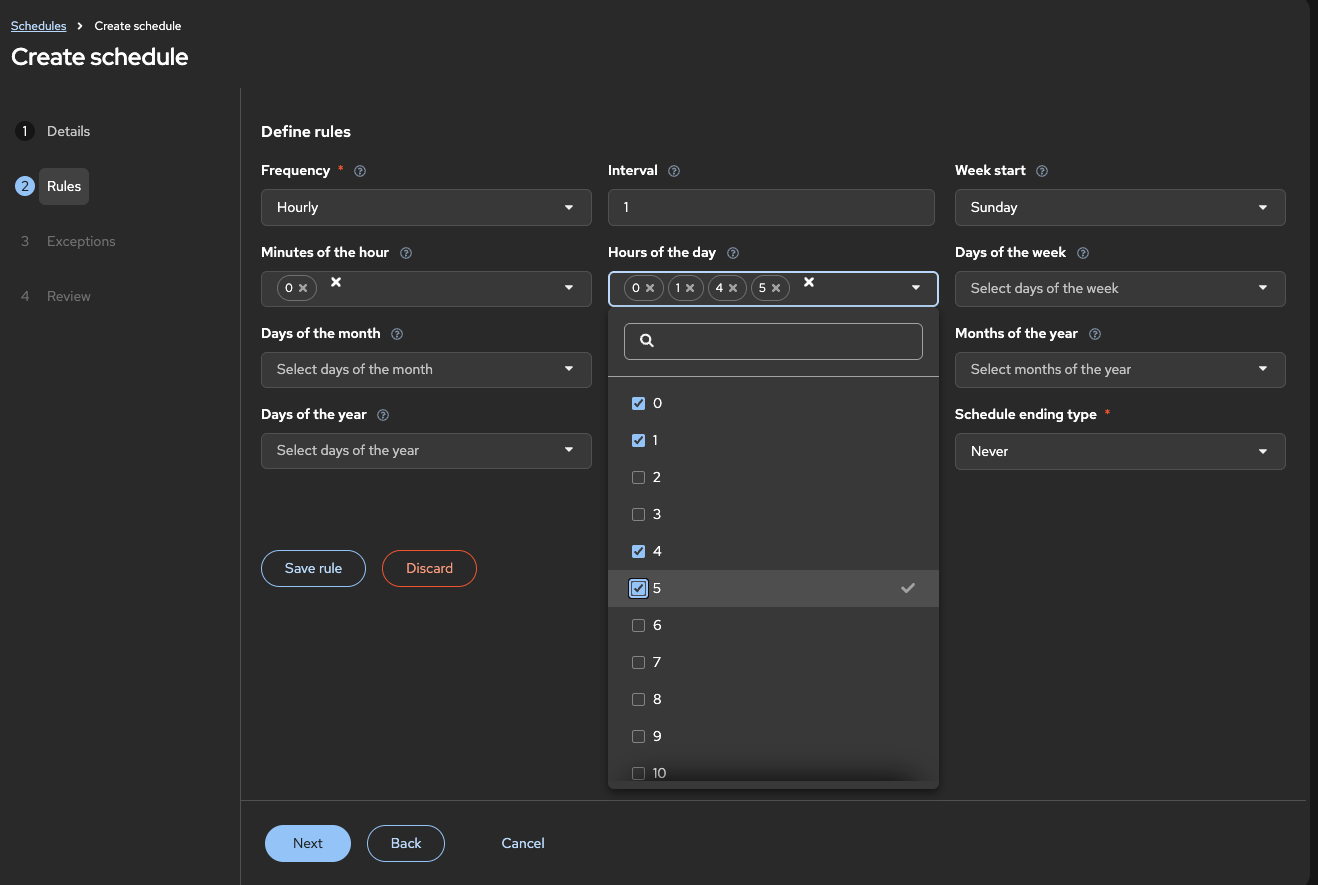Go to the Details wizard step
The width and height of the screenshot is (1318, 885).
(x=68, y=131)
